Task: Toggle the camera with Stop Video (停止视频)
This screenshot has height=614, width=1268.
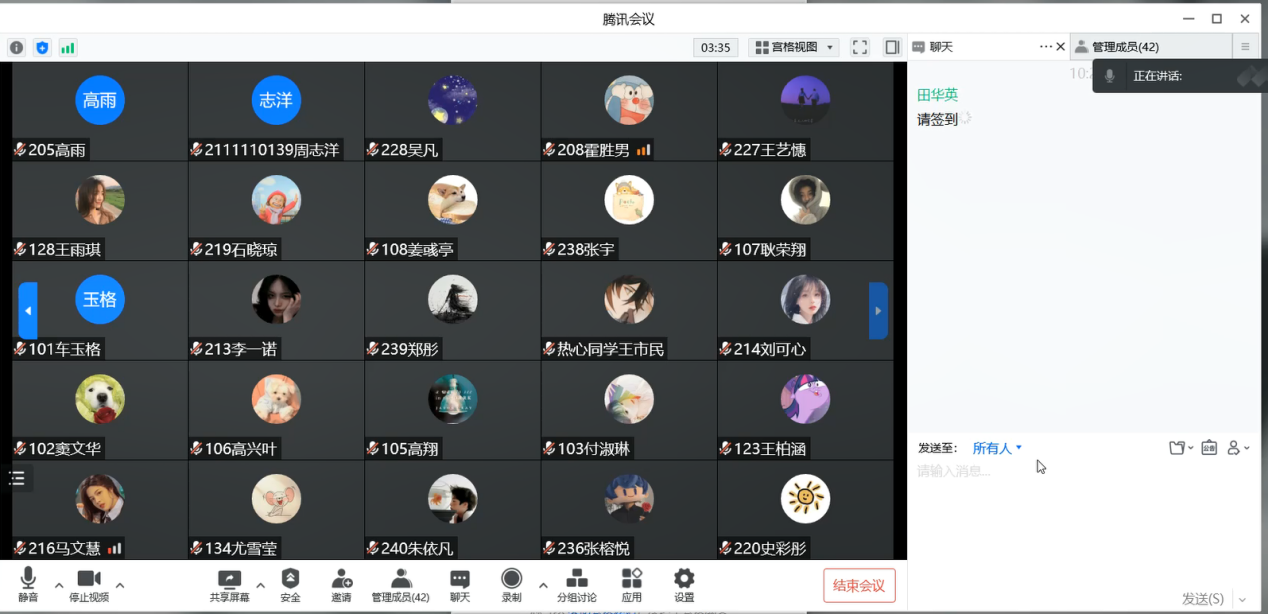Action: tap(89, 586)
